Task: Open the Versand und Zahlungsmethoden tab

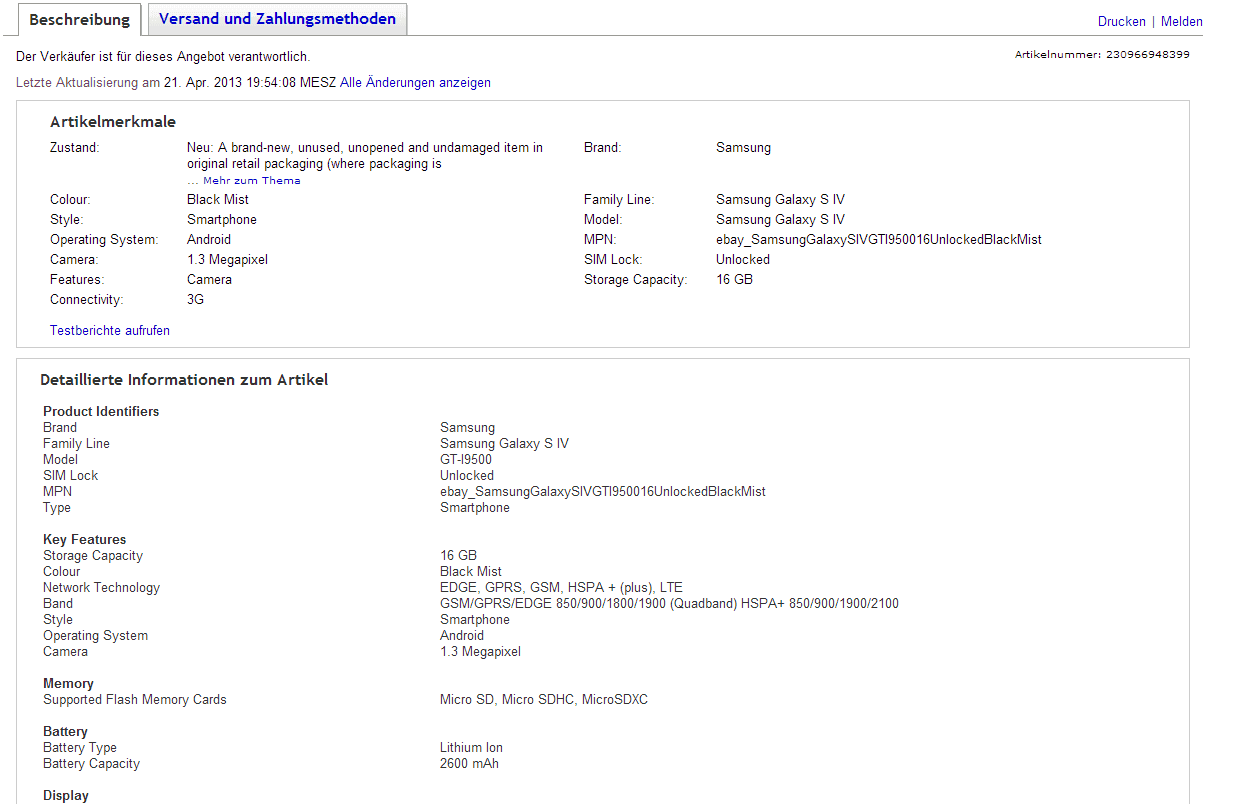Action: tap(277, 19)
